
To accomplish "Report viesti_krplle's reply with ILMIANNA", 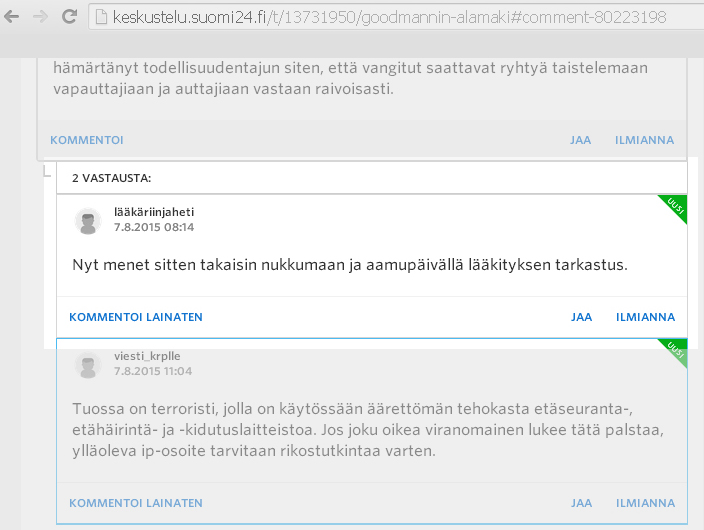I will point(645,503).
